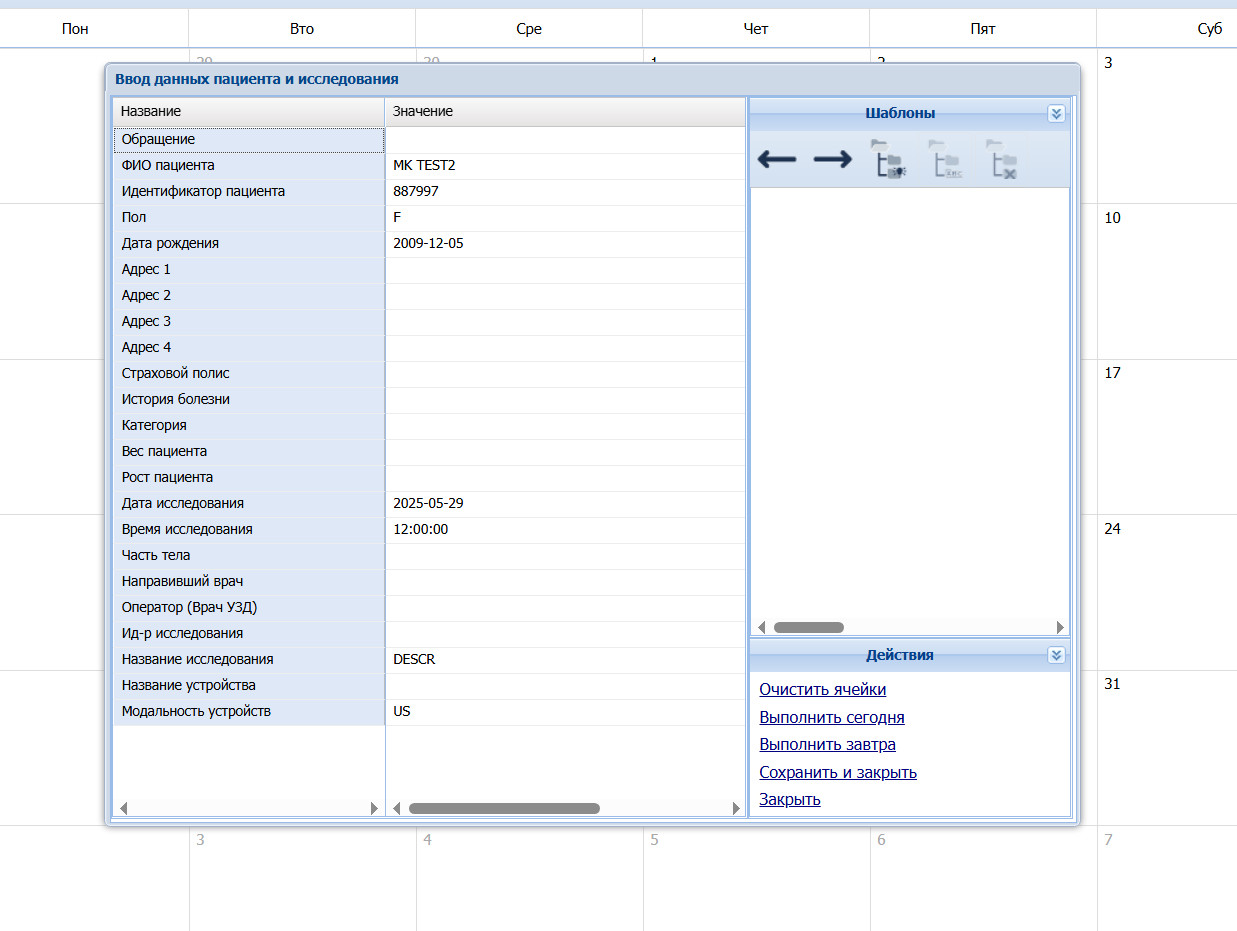
Task: Select the Время исследования row label
Action: (x=249, y=530)
